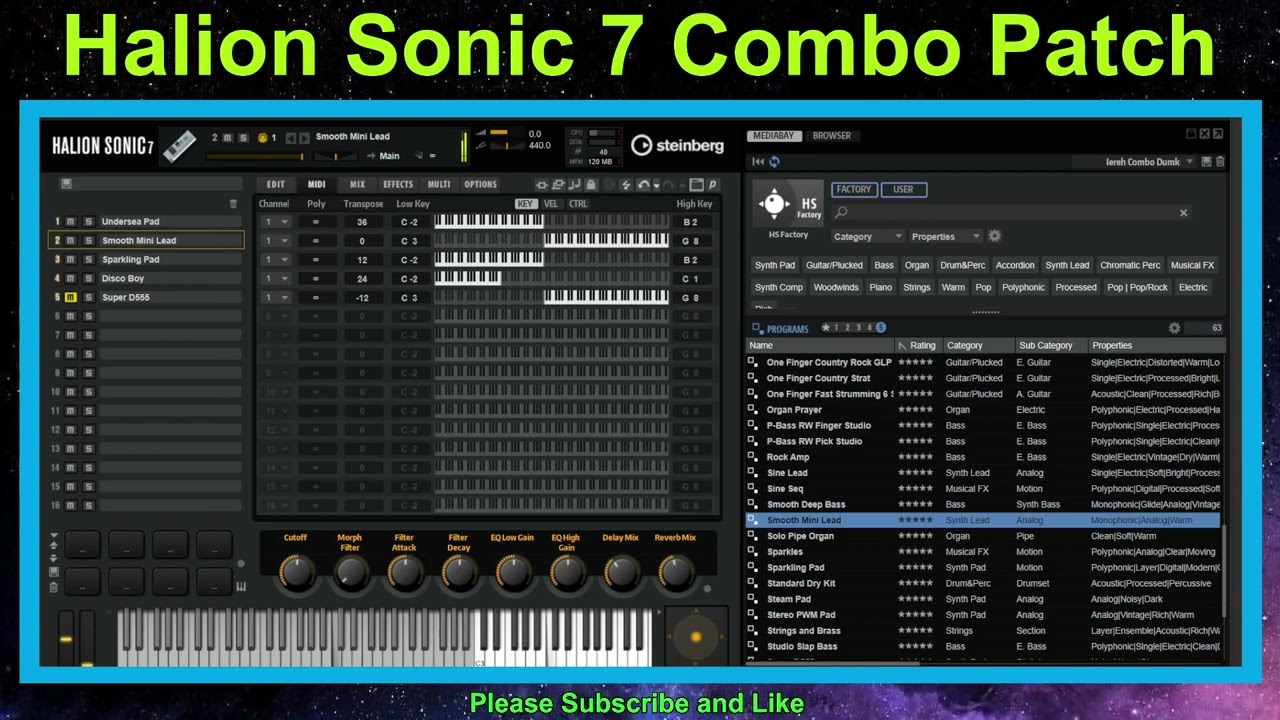
Task: Filter by Chromatic Perc tag
Action: click(x=1130, y=266)
